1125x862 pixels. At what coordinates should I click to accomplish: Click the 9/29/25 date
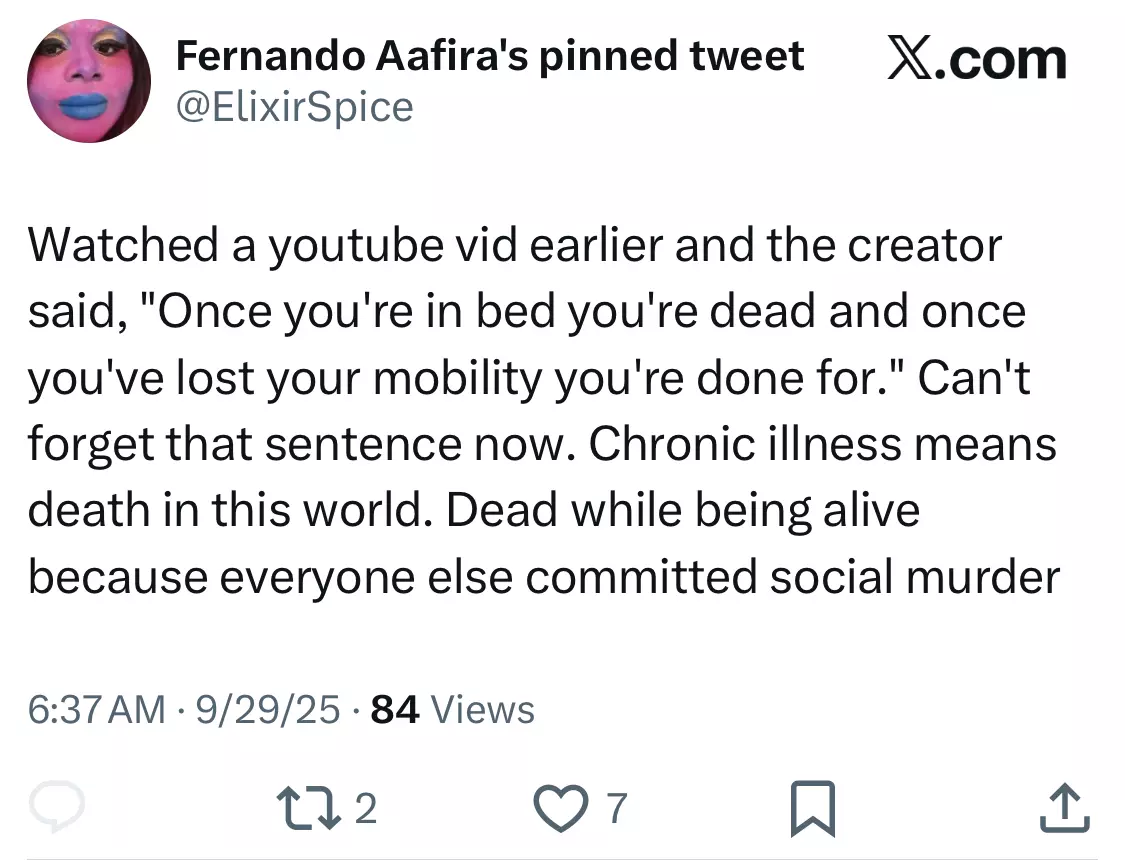tap(268, 710)
